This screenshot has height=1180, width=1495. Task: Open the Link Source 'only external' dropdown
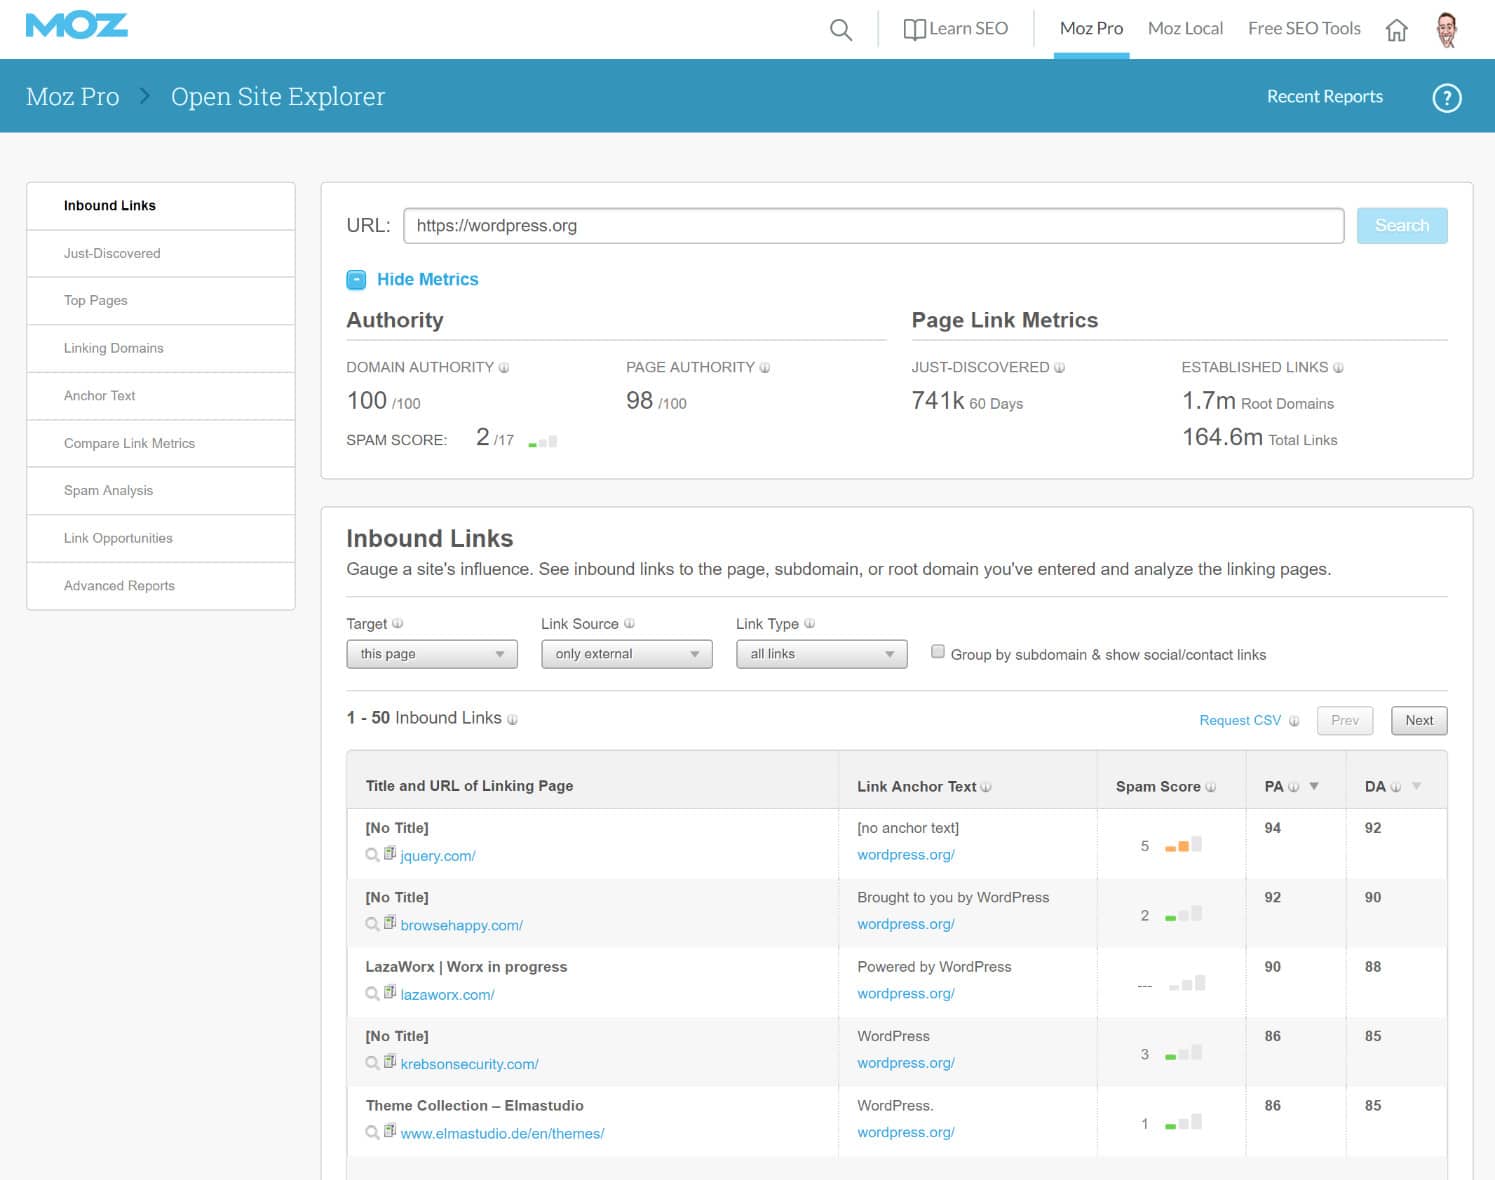pos(626,654)
